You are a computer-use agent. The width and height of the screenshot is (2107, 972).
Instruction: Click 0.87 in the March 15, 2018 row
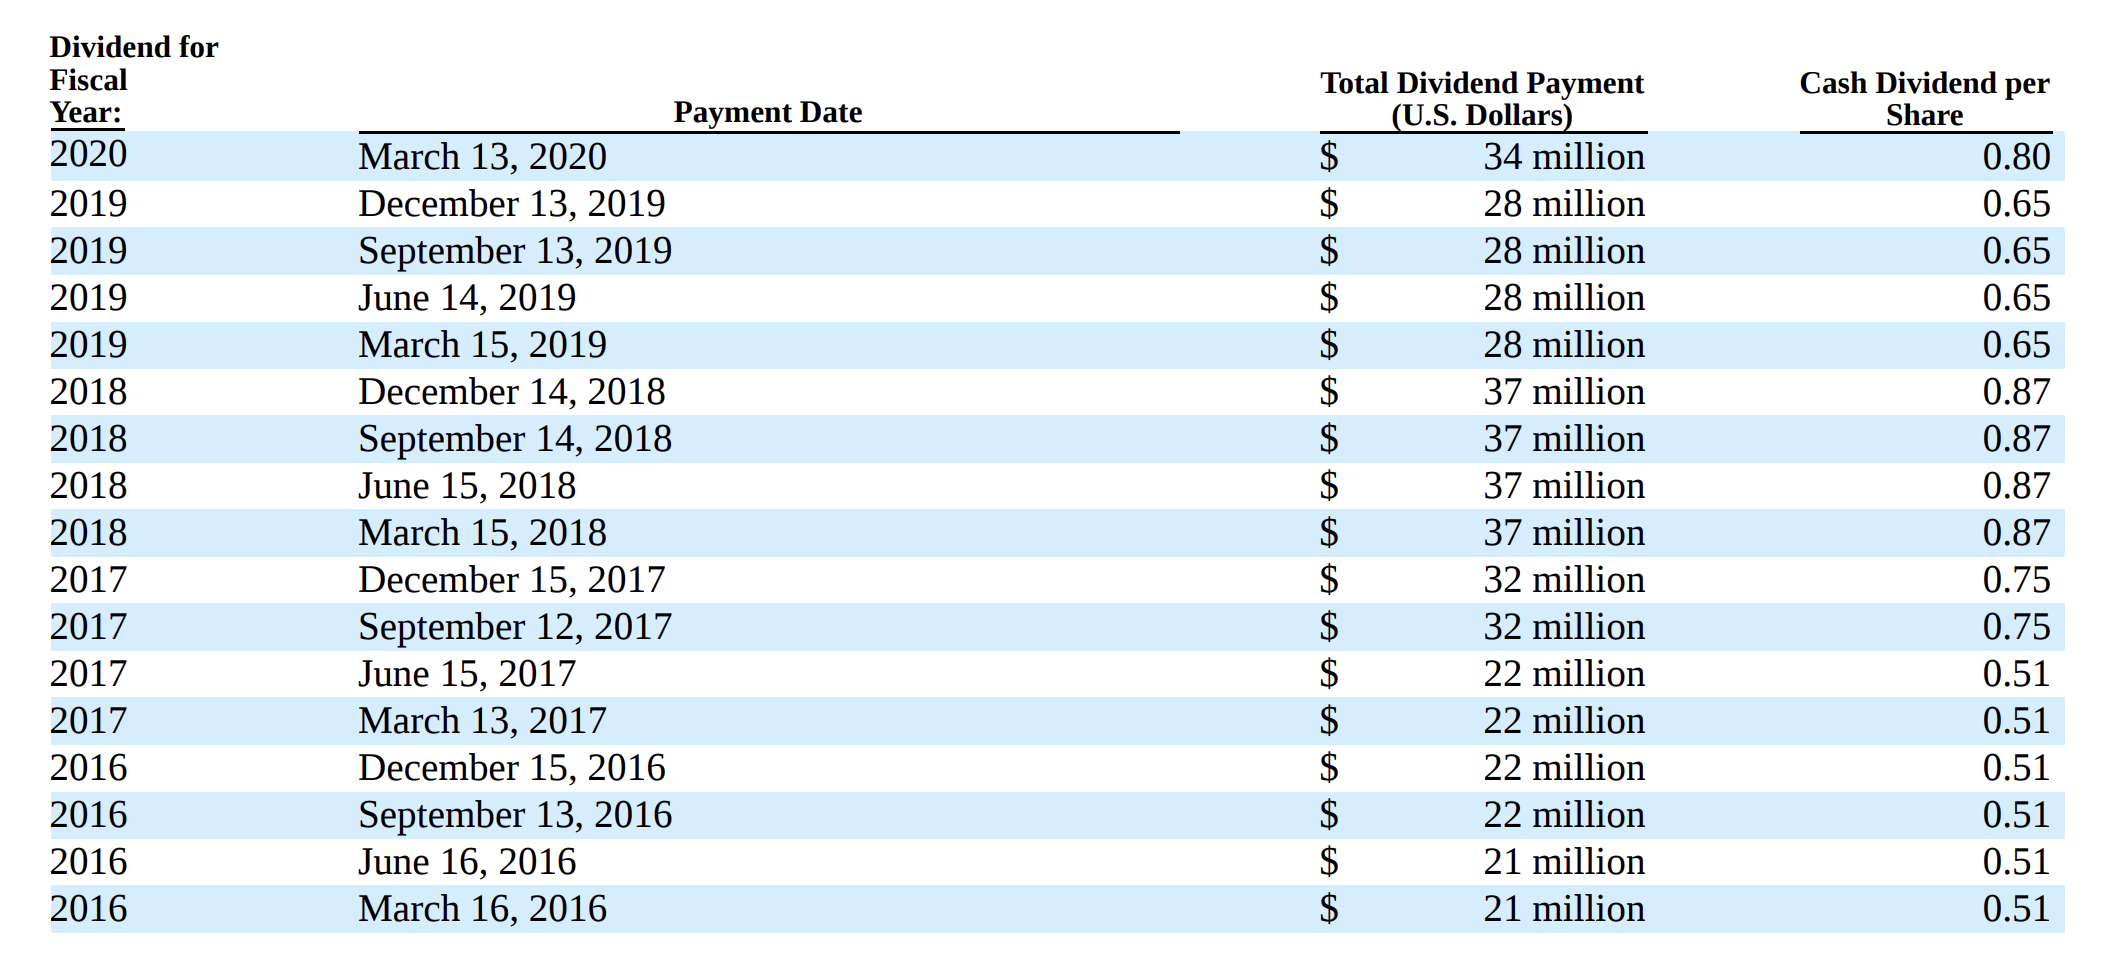pos(2016,533)
